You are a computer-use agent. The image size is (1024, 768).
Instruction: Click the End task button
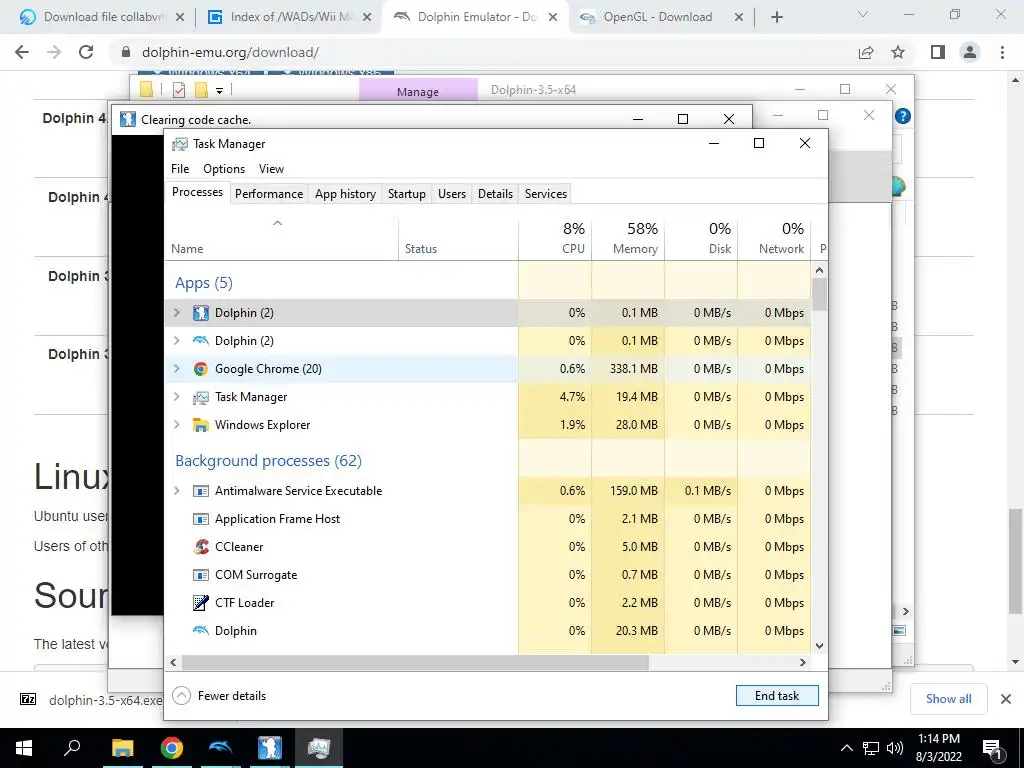(777, 696)
